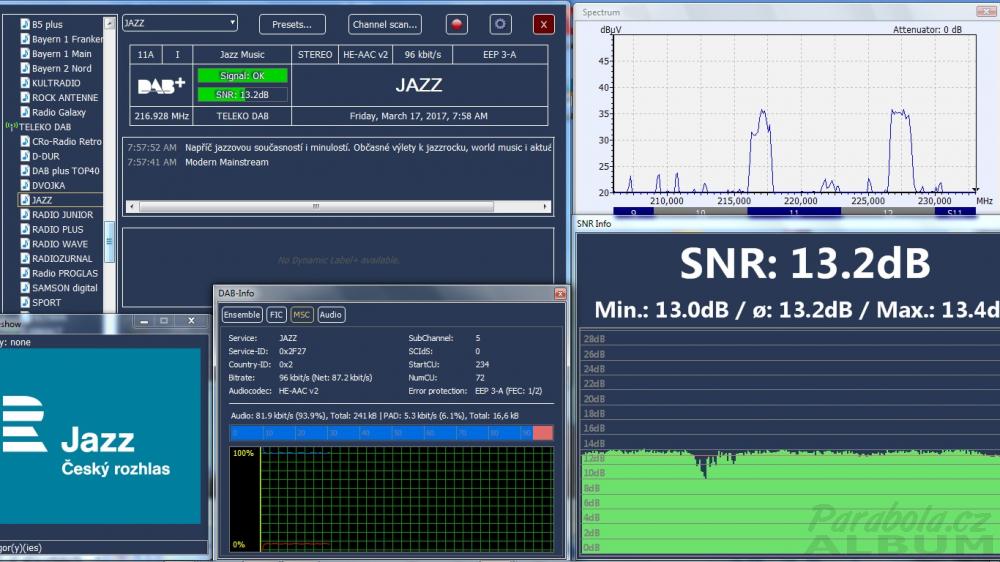Select D-DUR station
The image size is (1000, 562).
point(45,156)
